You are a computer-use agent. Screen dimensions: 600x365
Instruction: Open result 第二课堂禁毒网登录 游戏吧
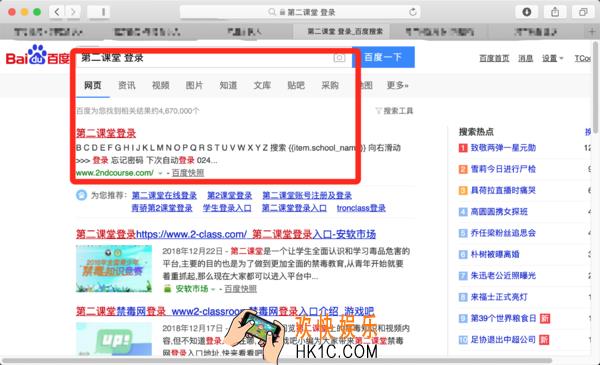pyautogui.click(x=225, y=311)
